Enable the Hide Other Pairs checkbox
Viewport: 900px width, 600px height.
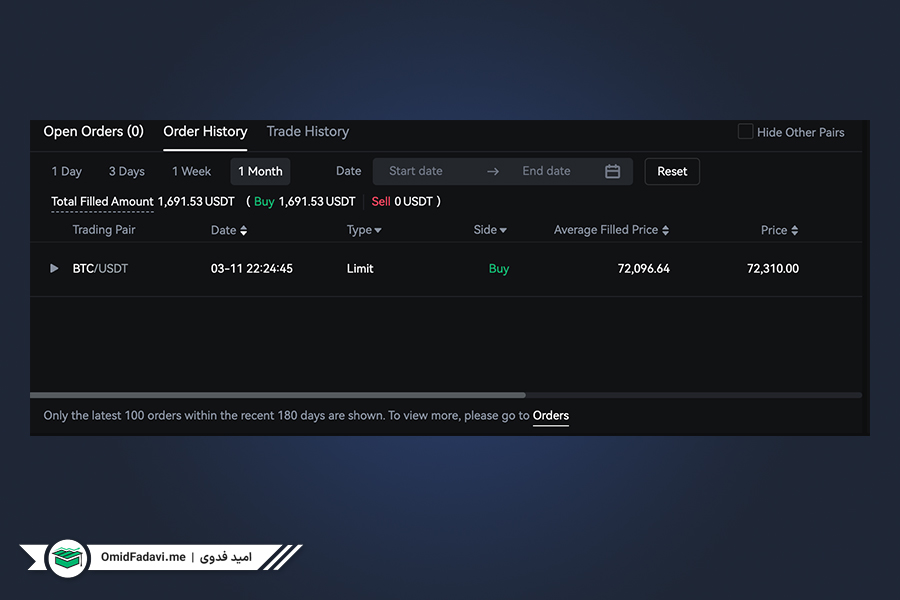click(745, 131)
